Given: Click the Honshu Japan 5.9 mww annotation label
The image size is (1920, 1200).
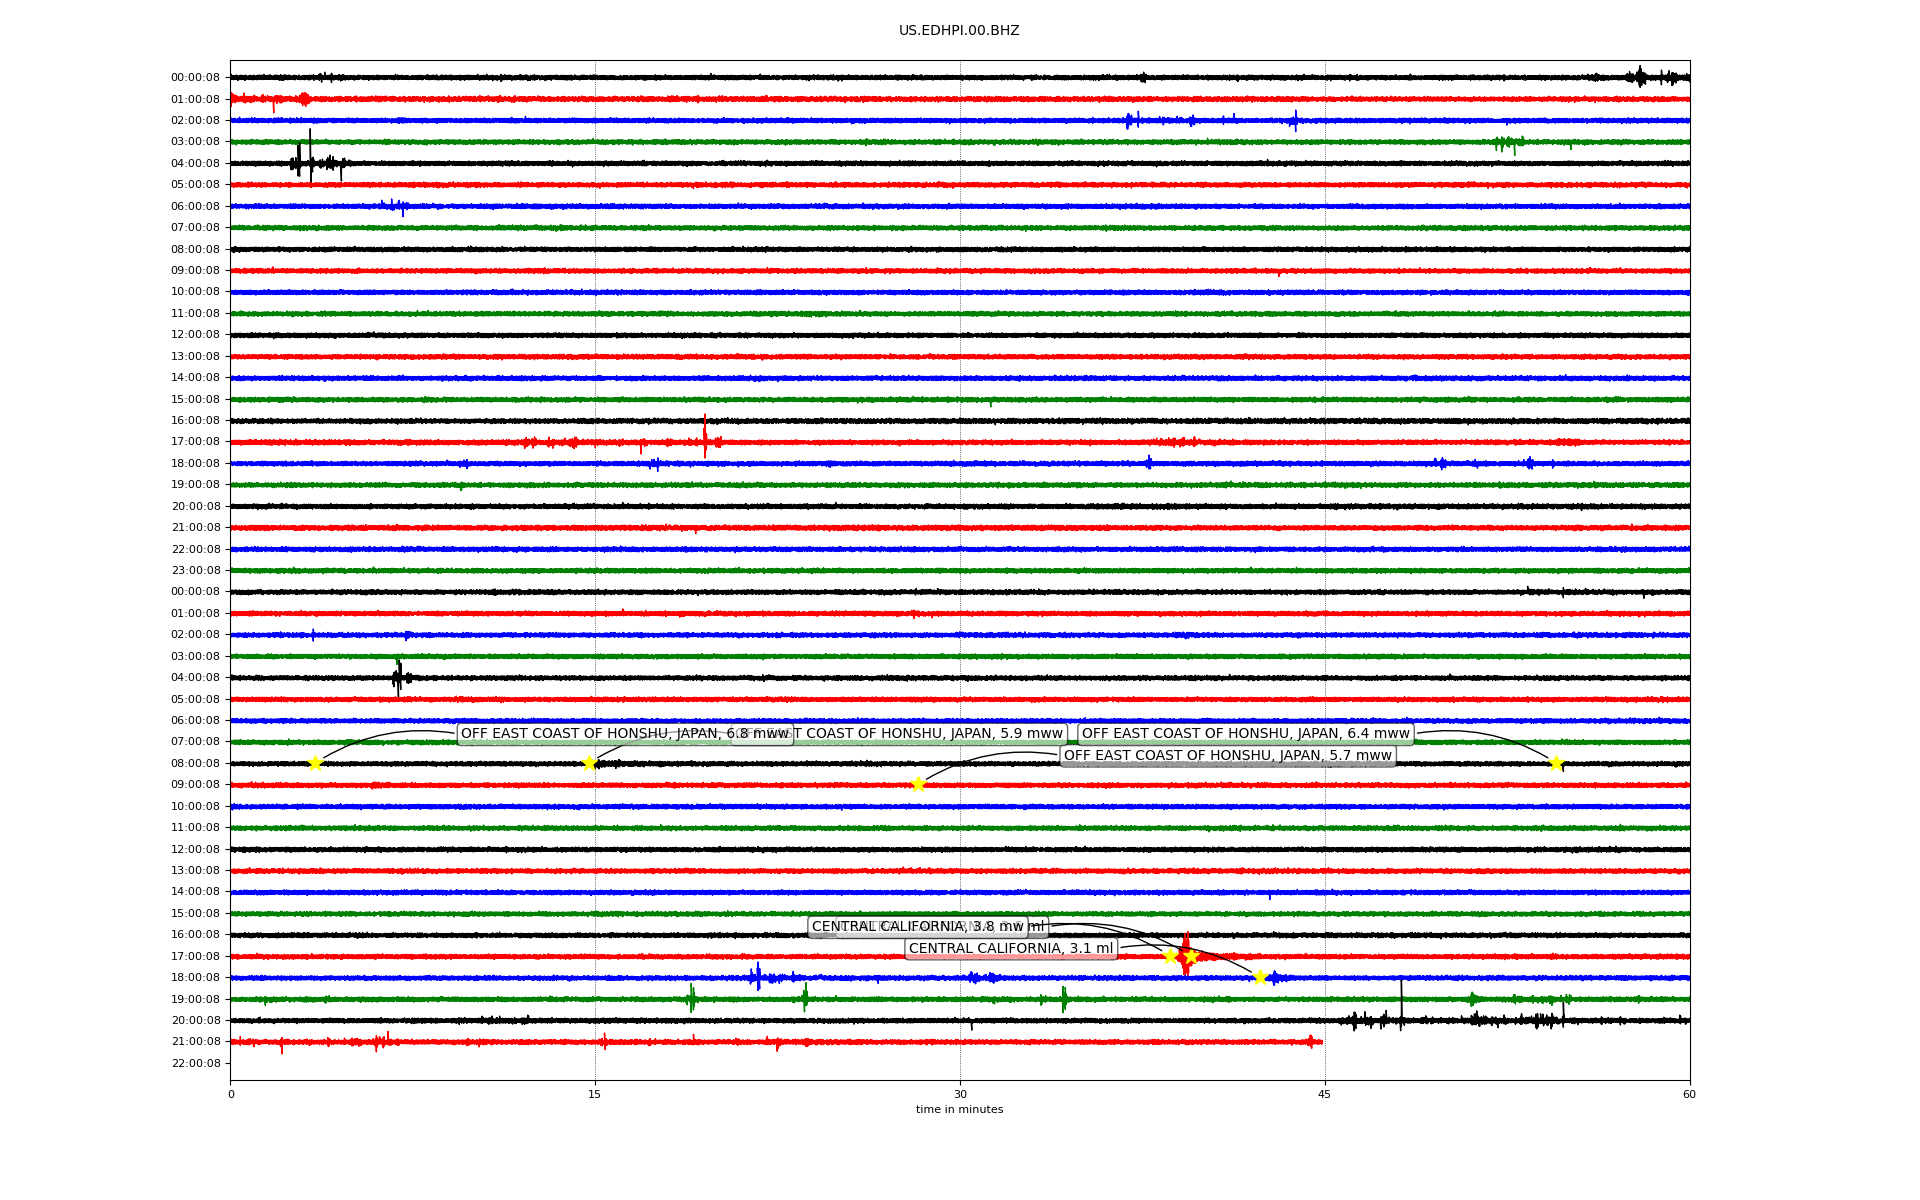Looking at the screenshot, I should point(930,734).
